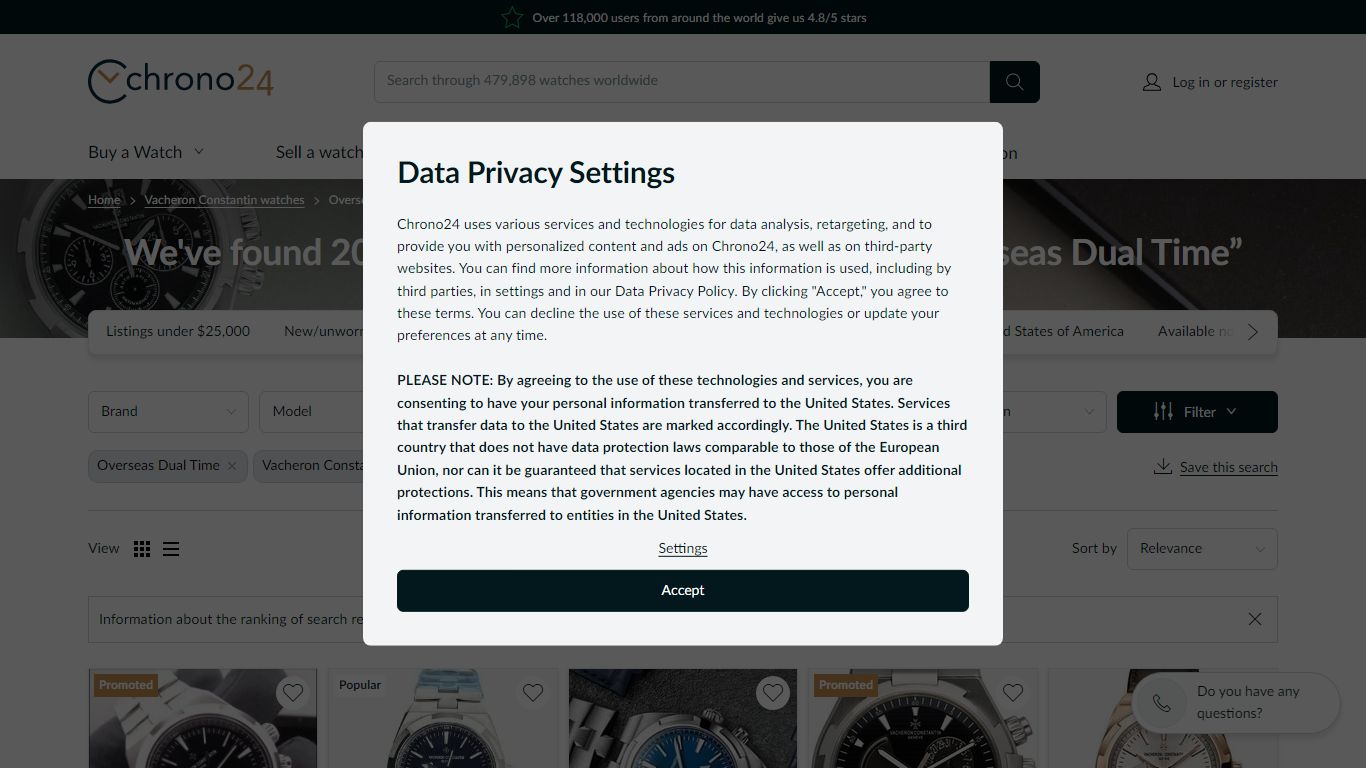Viewport: 1366px width, 768px height.
Task: Click the Save this search link
Action: pyautogui.click(x=1228, y=467)
